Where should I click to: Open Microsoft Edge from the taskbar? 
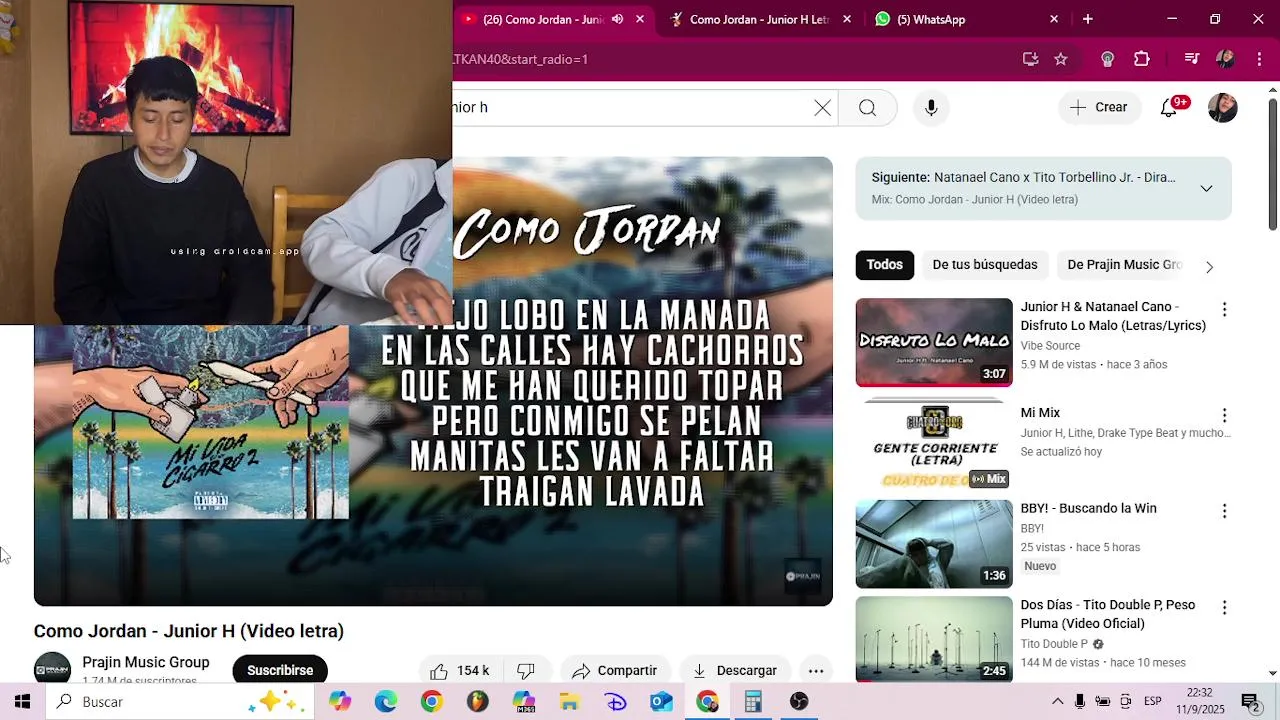point(386,702)
